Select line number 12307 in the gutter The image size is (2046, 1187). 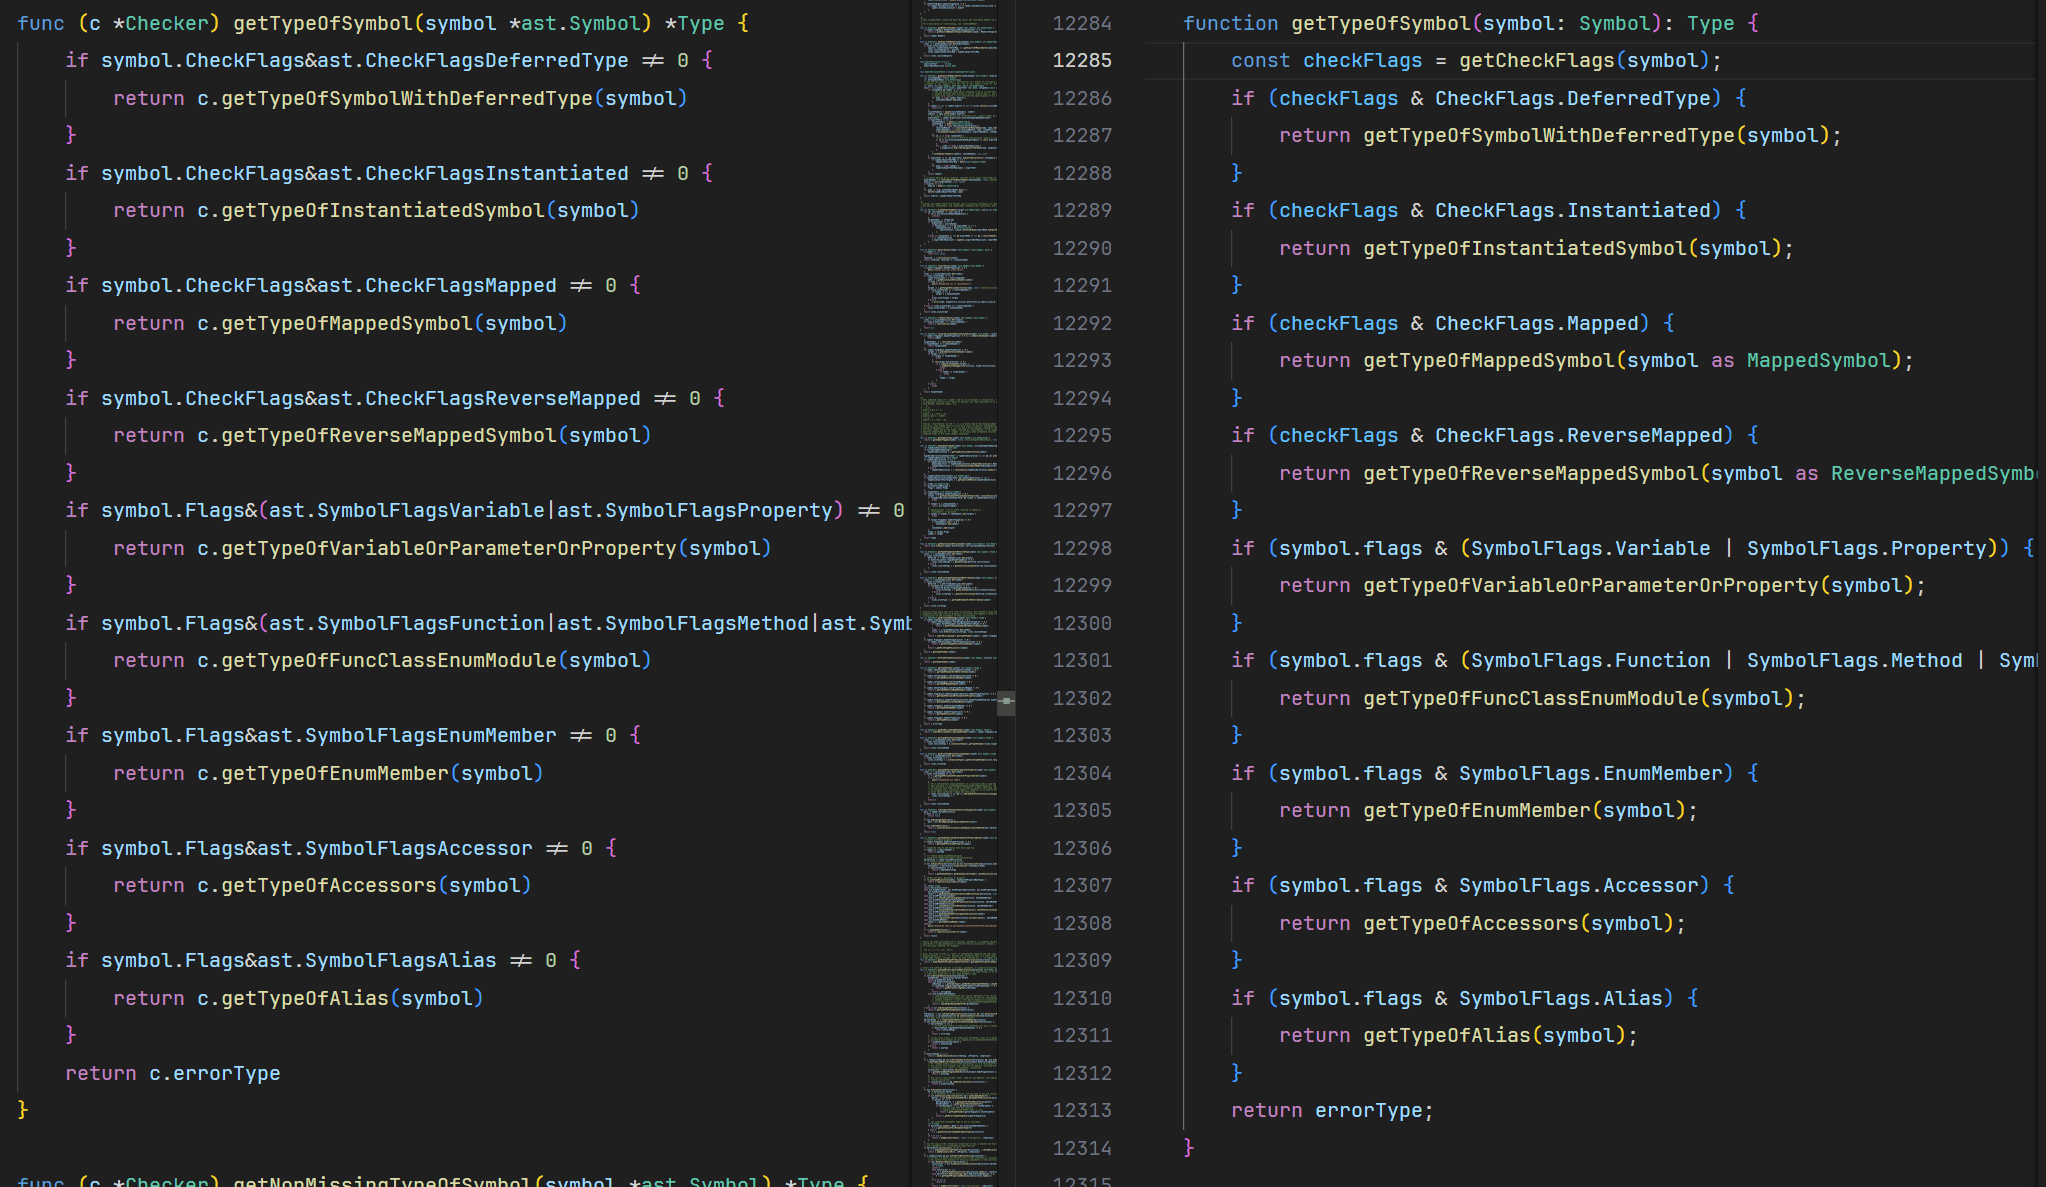[1082, 885]
